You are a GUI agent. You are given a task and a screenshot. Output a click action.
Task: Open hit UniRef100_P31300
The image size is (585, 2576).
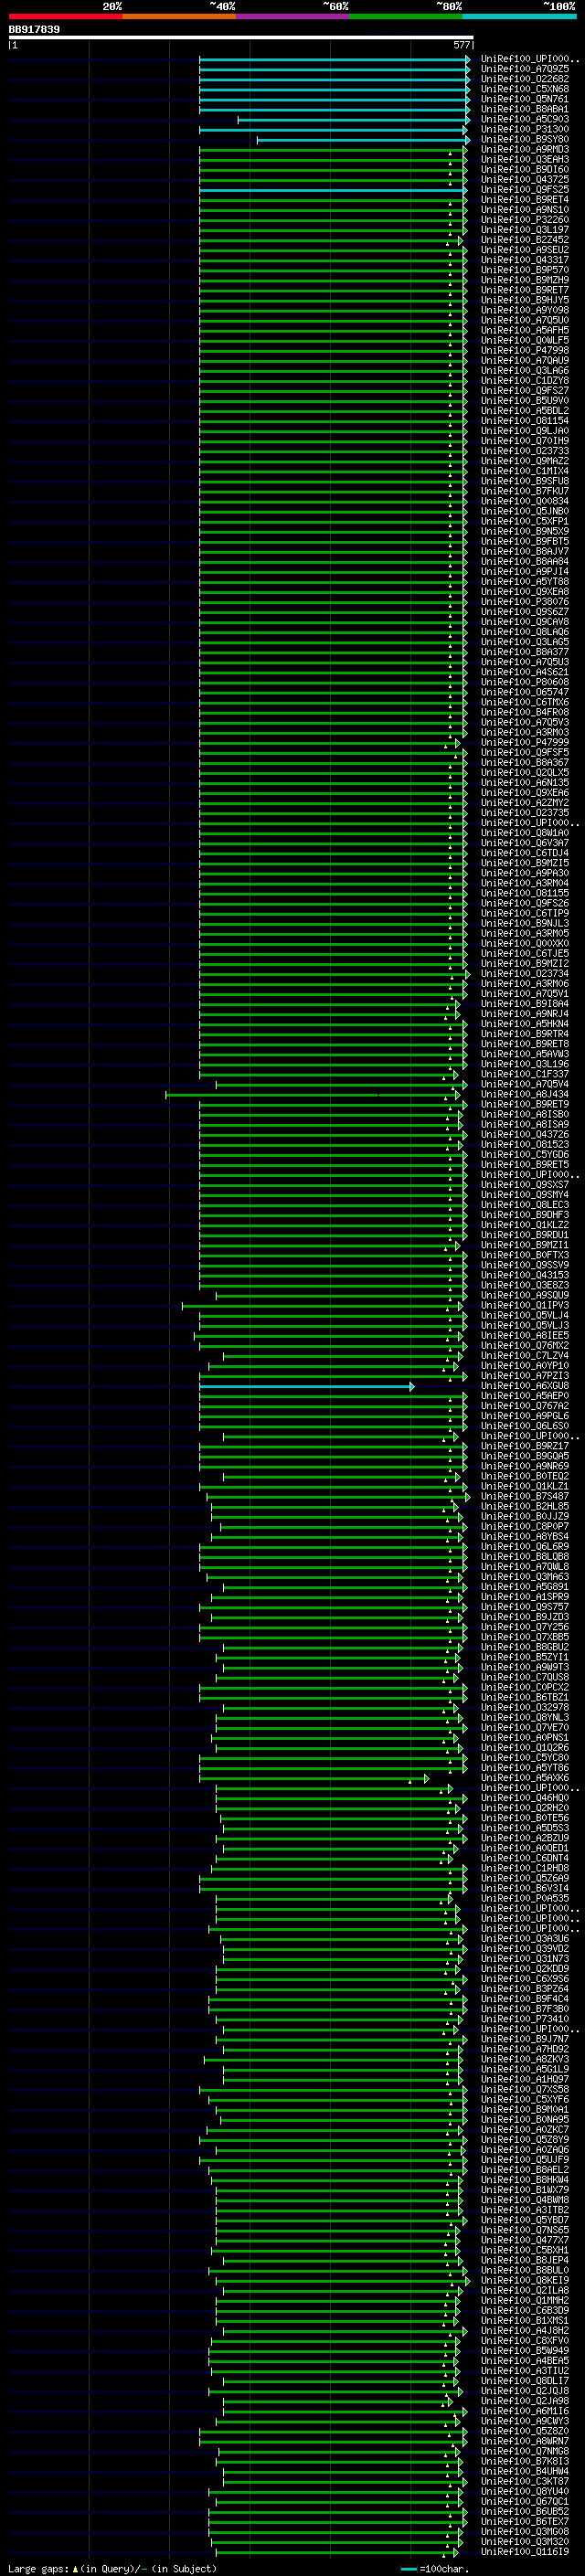525,129
